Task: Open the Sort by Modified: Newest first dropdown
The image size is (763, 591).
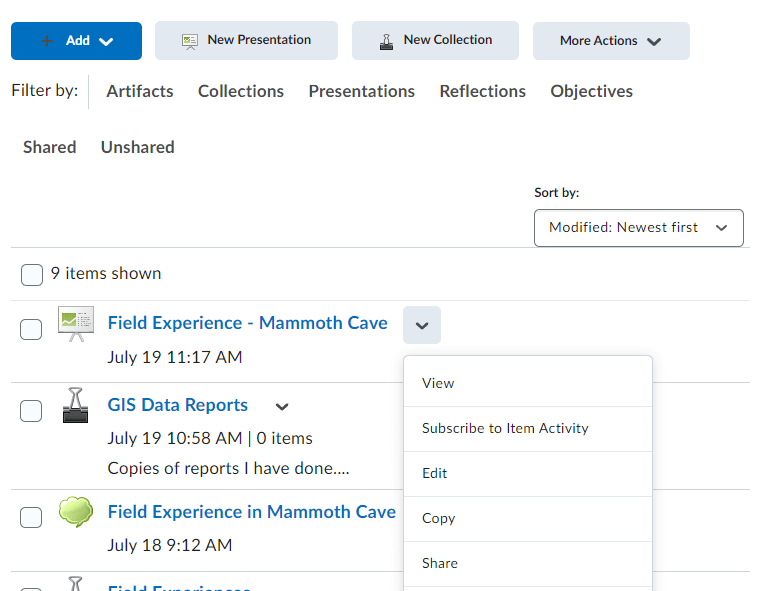Action: click(x=638, y=228)
